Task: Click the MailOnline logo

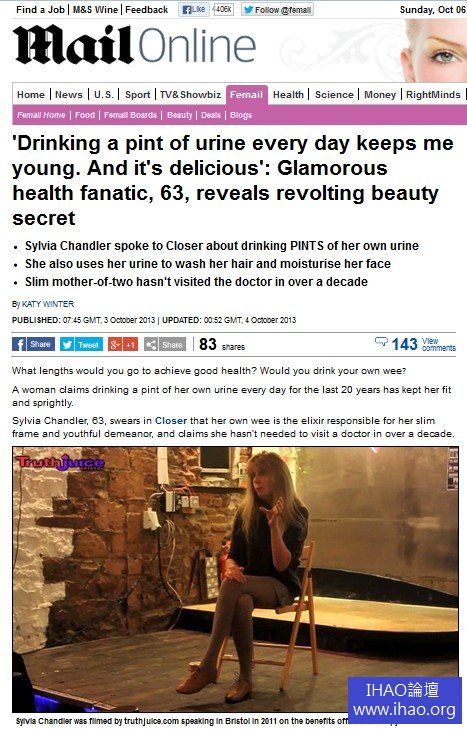Action: (134, 46)
